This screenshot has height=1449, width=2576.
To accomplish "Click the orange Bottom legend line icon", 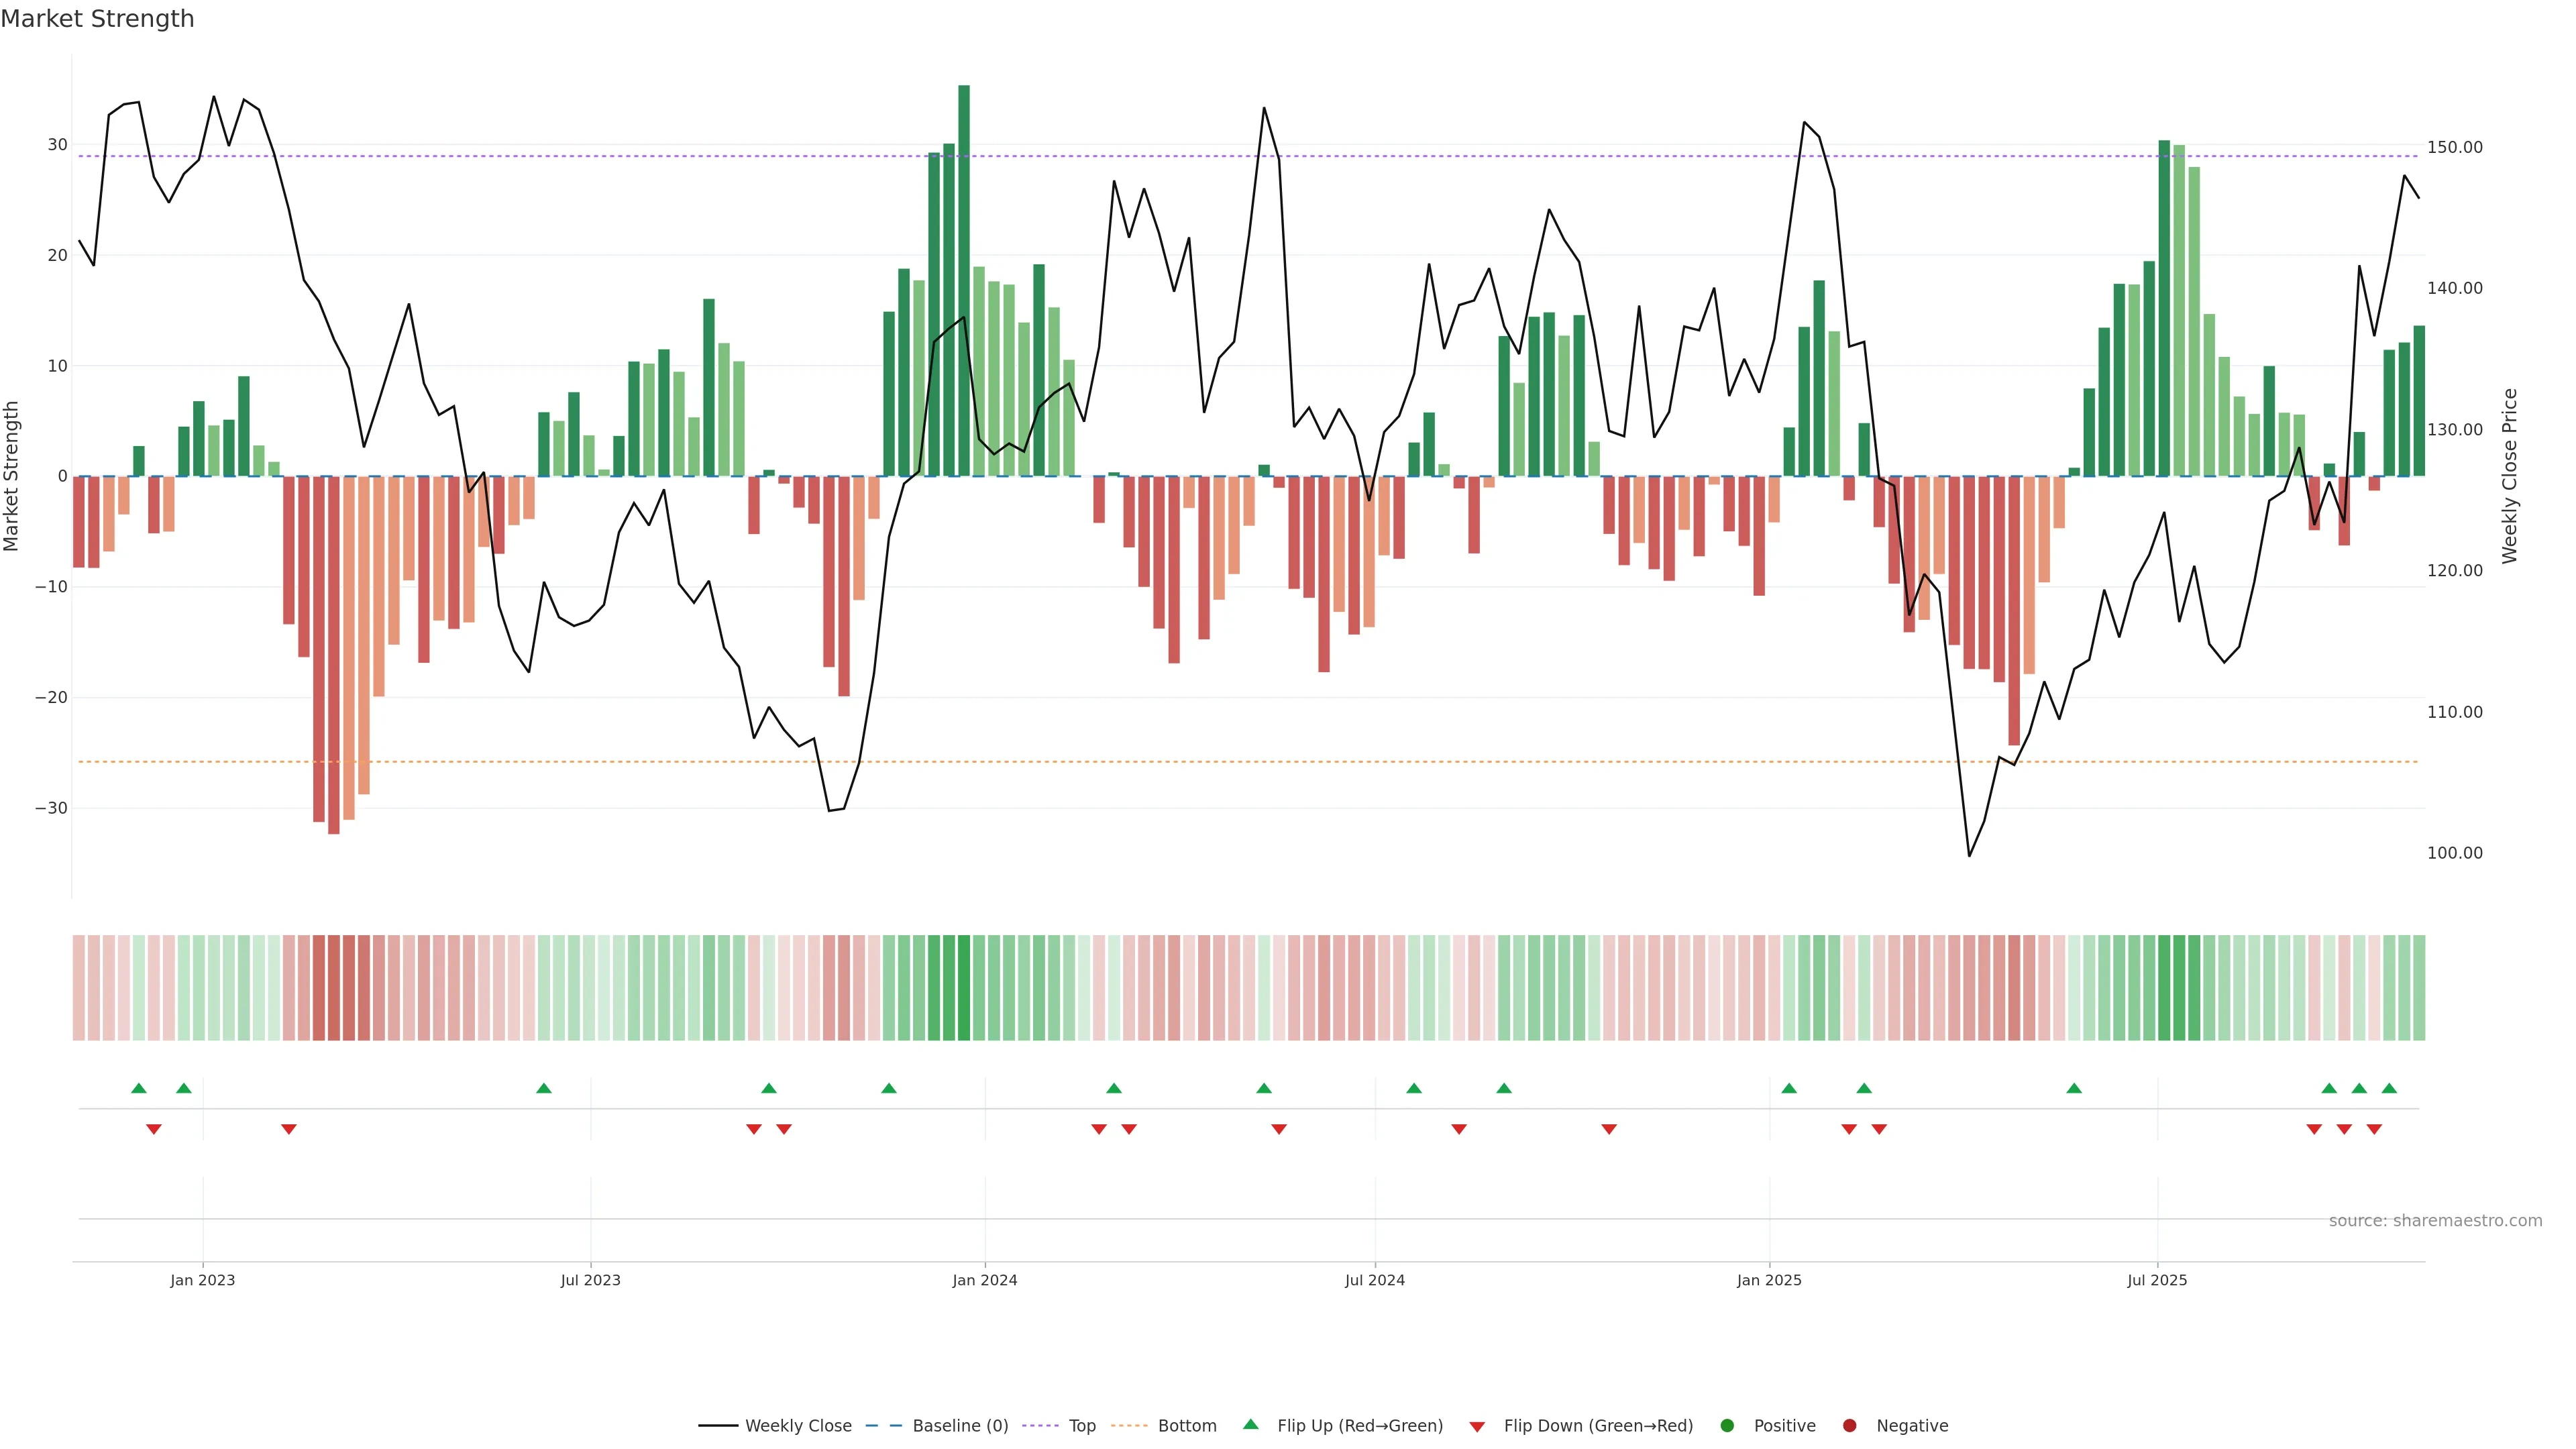I will pyautogui.click(x=1129, y=1425).
